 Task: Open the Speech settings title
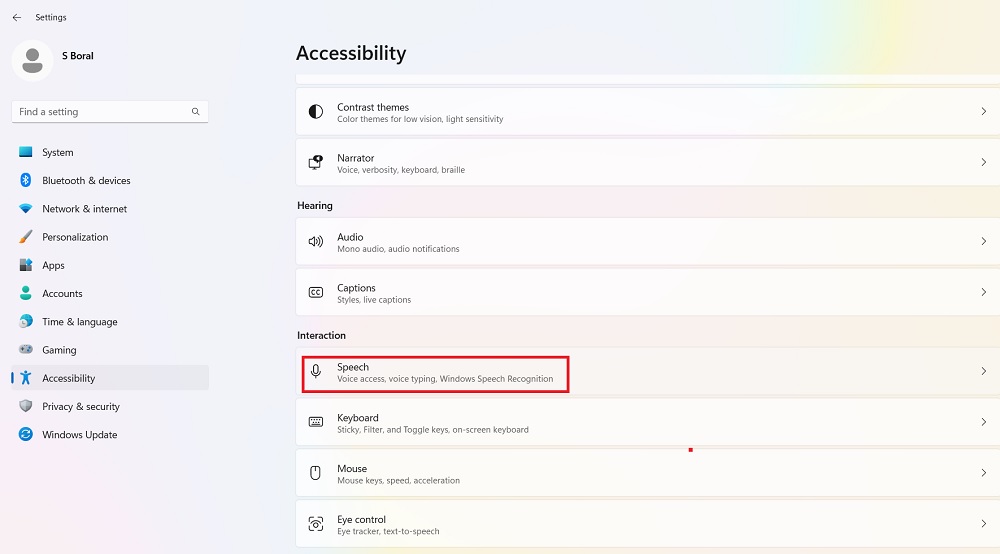pyautogui.click(x=353, y=367)
